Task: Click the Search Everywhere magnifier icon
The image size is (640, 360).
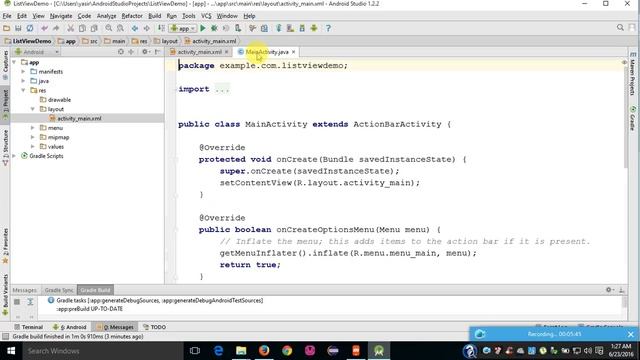Action: [620, 27]
